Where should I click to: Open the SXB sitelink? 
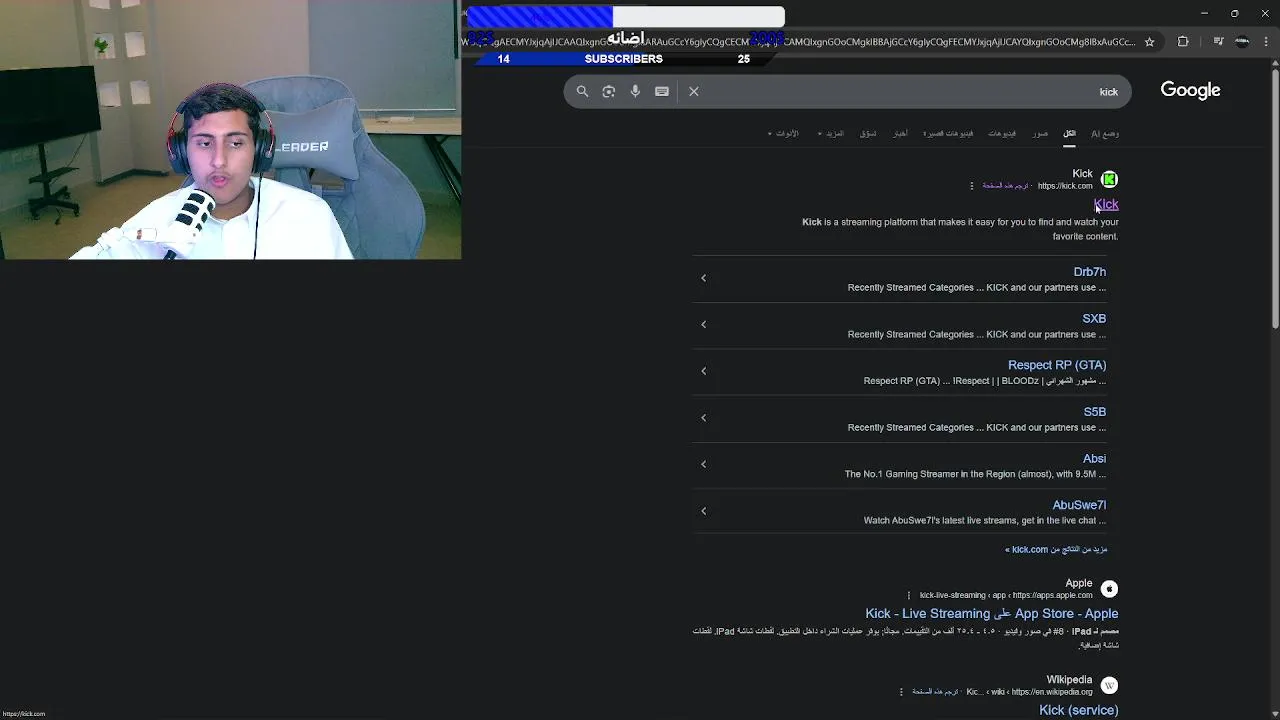(x=1094, y=318)
